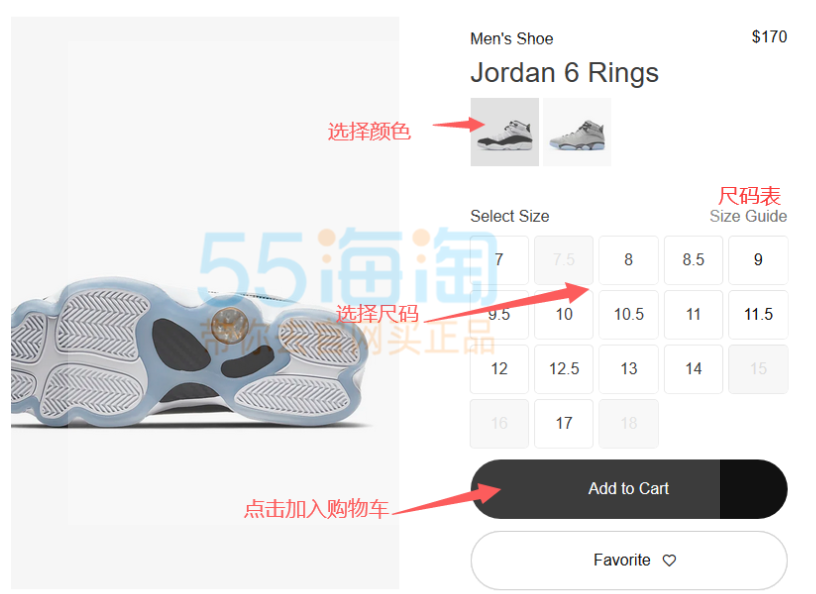The width and height of the screenshot is (816, 594).
Task: Choose size 13
Action: (628, 369)
